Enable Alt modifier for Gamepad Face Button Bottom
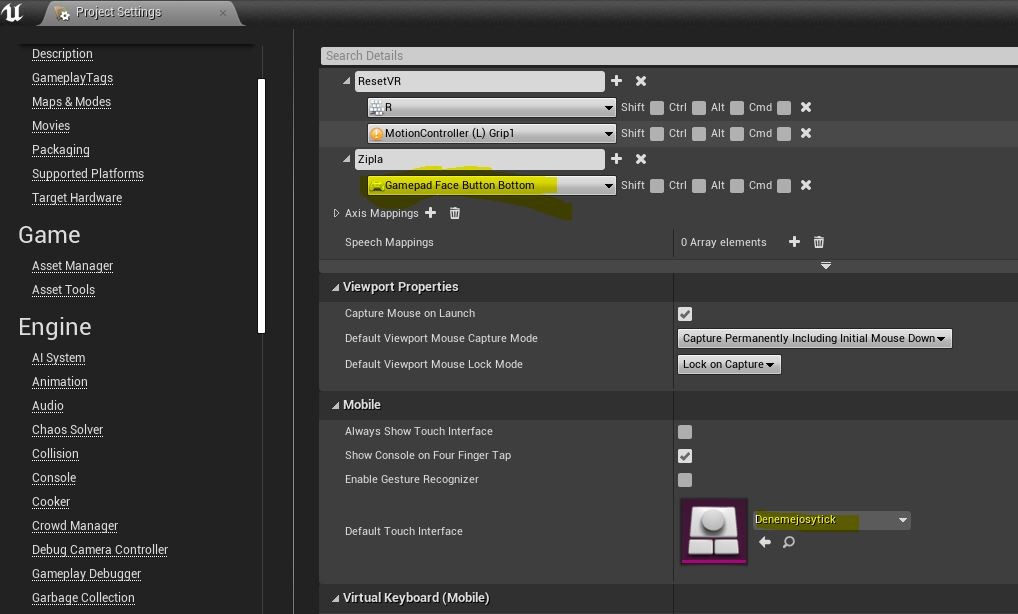1018x614 pixels. [x=737, y=186]
